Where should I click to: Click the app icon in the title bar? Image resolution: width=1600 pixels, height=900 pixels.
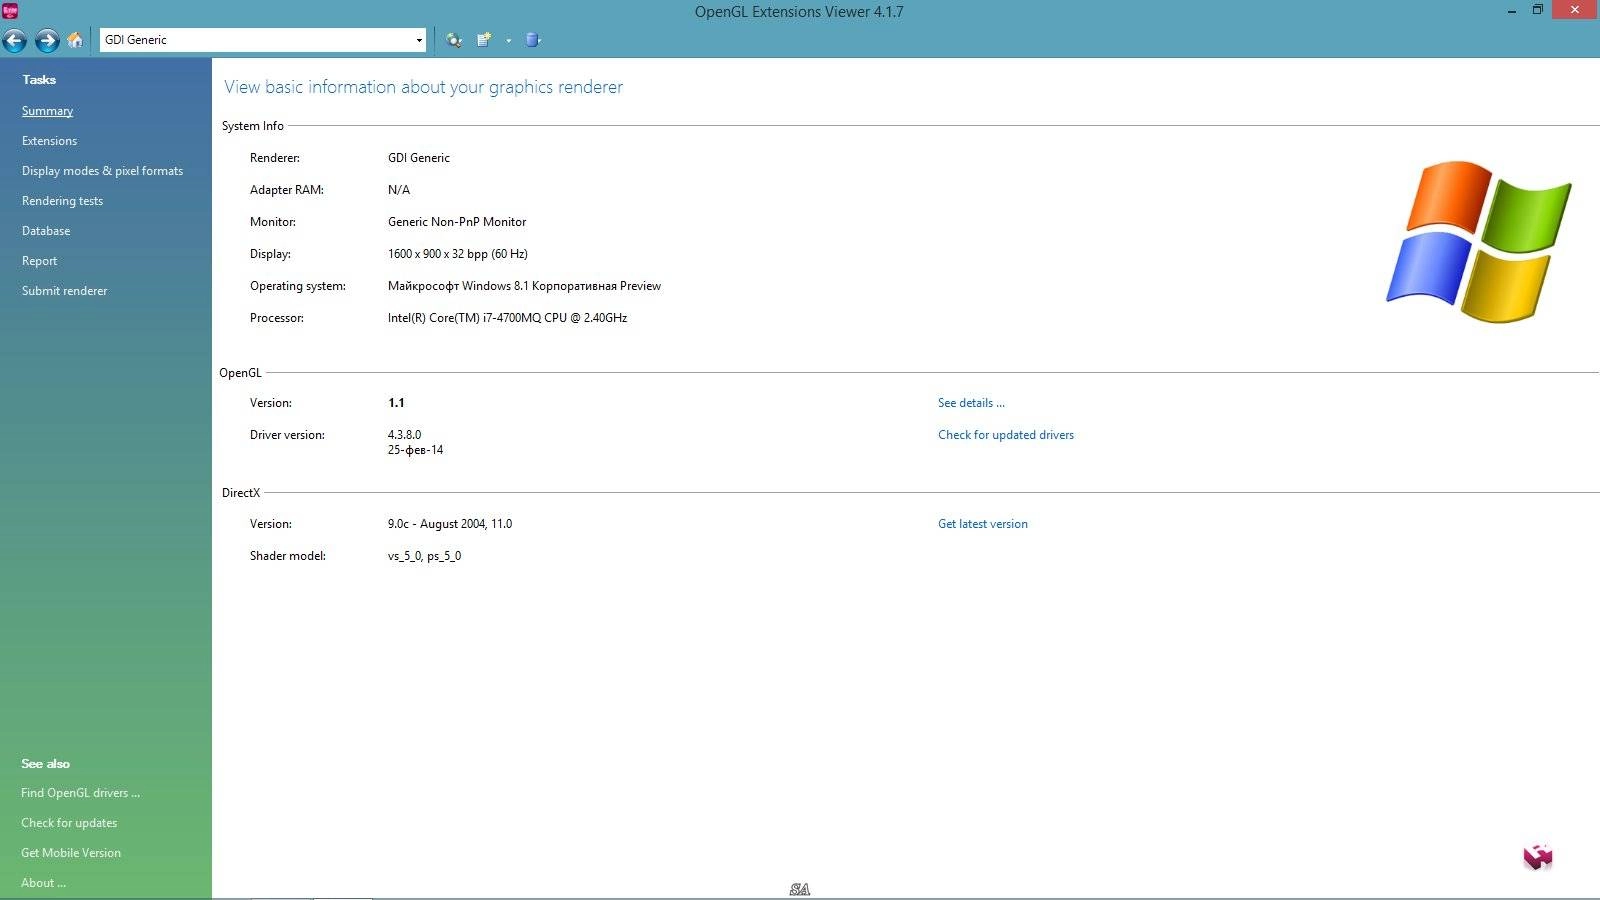(x=10, y=11)
